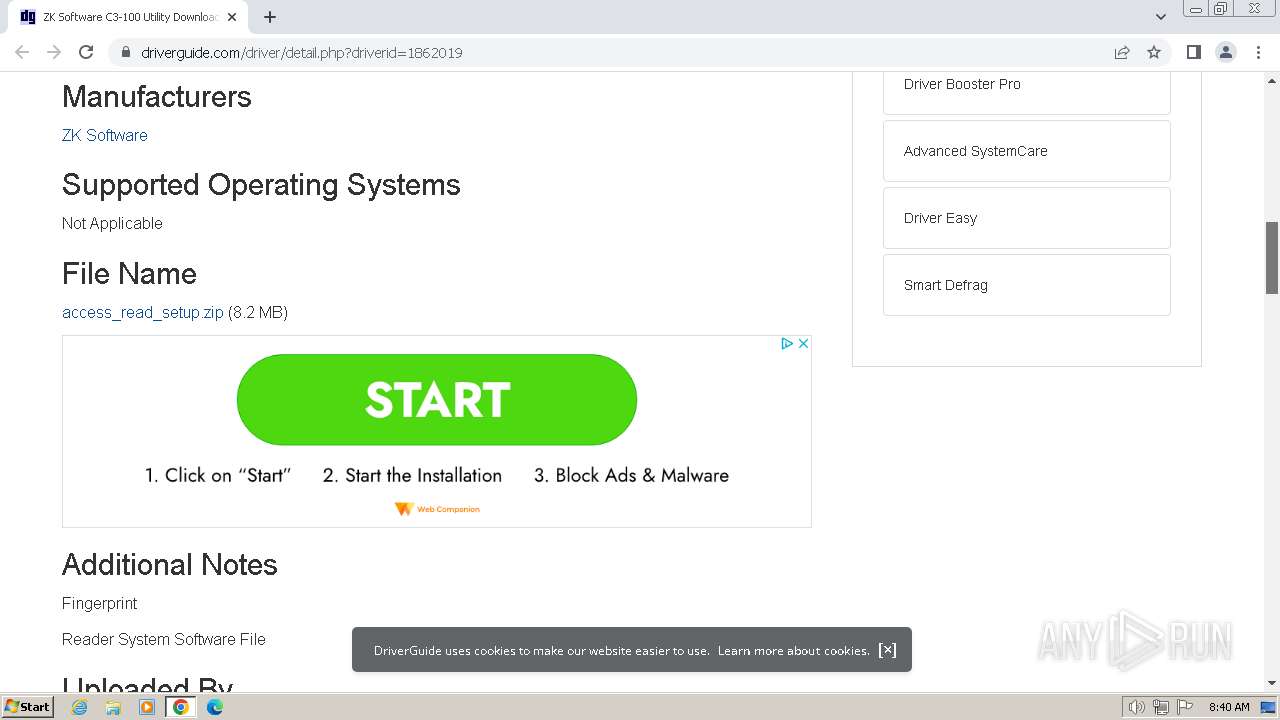Switch to Chrome in taskbar
Viewport: 1280px width, 720px height.
[181, 707]
